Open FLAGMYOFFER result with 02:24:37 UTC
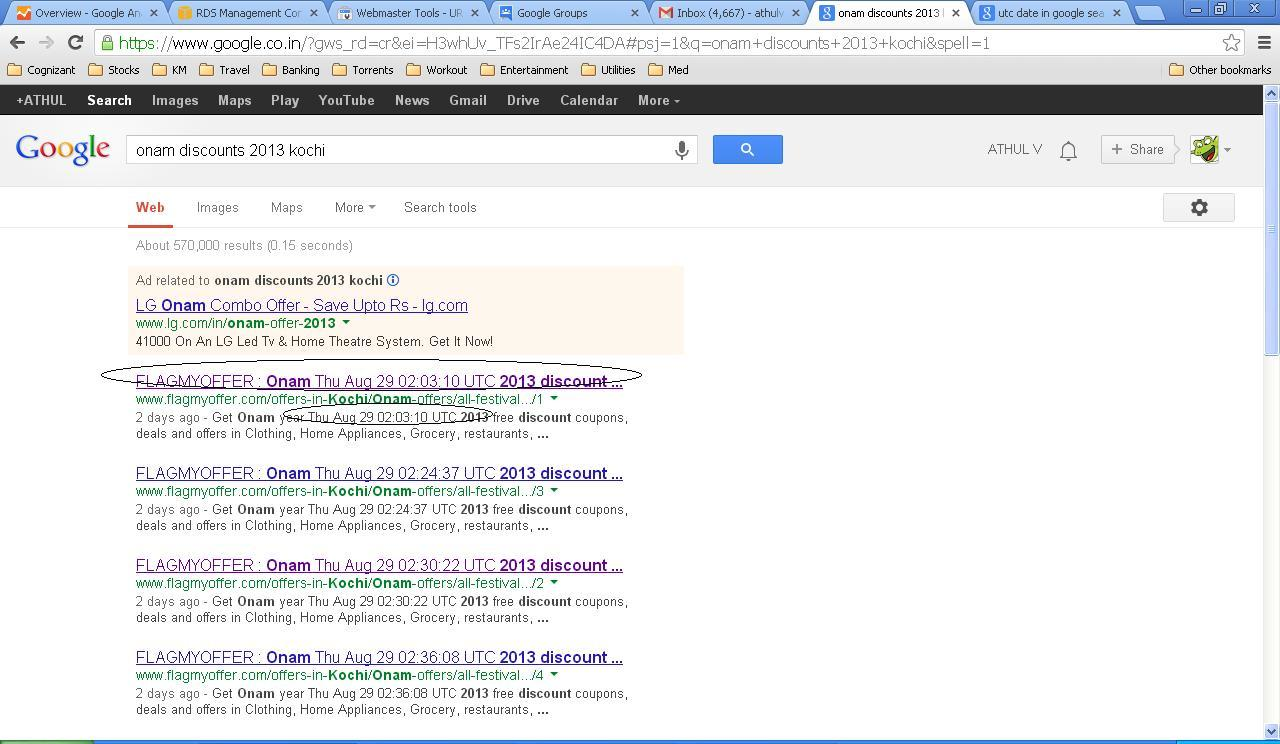The height and width of the screenshot is (744, 1280). (x=379, y=473)
